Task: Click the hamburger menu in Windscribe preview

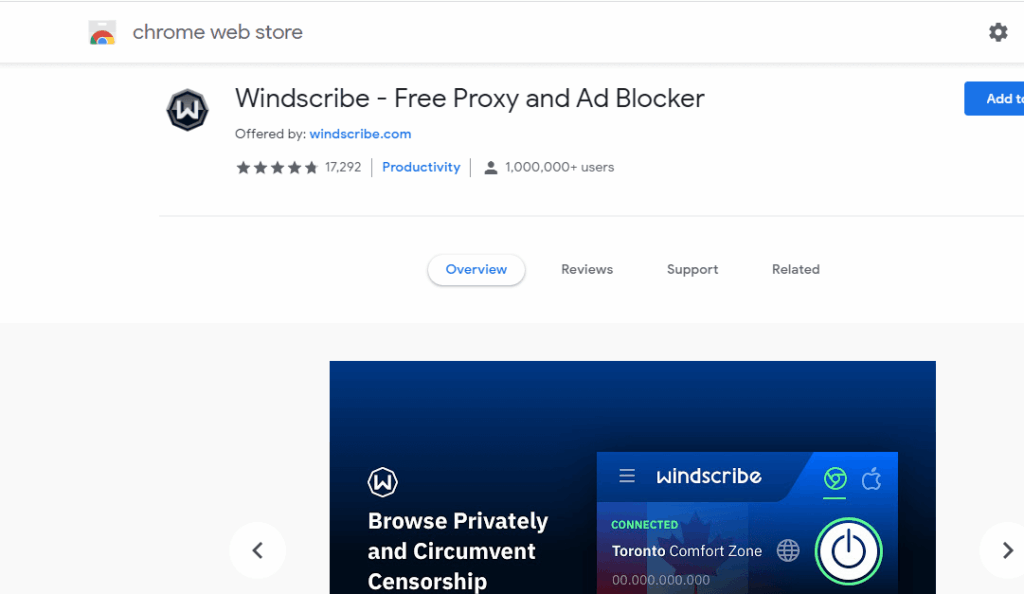Action: pyautogui.click(x=627, y=476)
